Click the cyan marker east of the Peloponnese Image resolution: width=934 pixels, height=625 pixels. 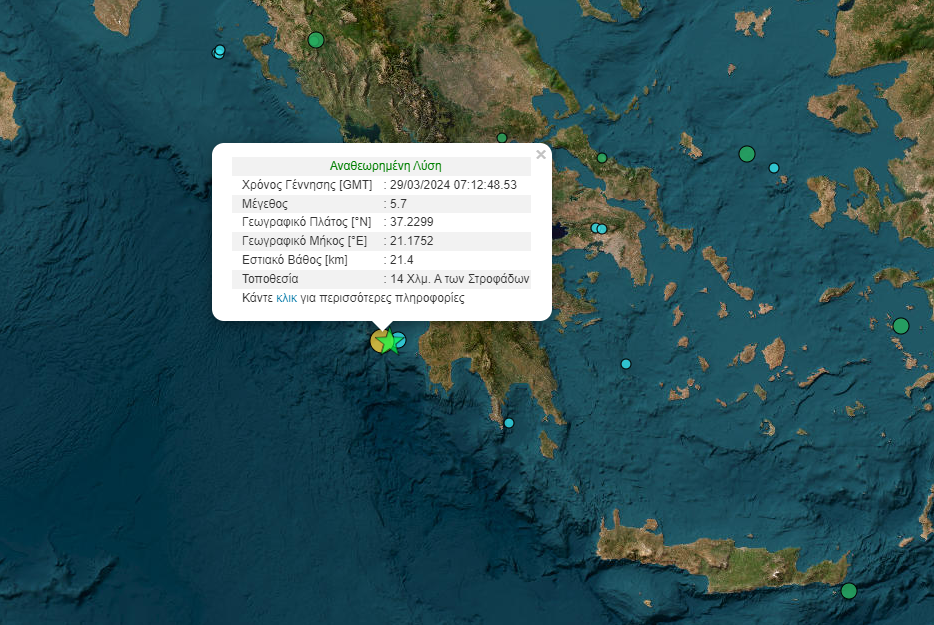[626, 364]
